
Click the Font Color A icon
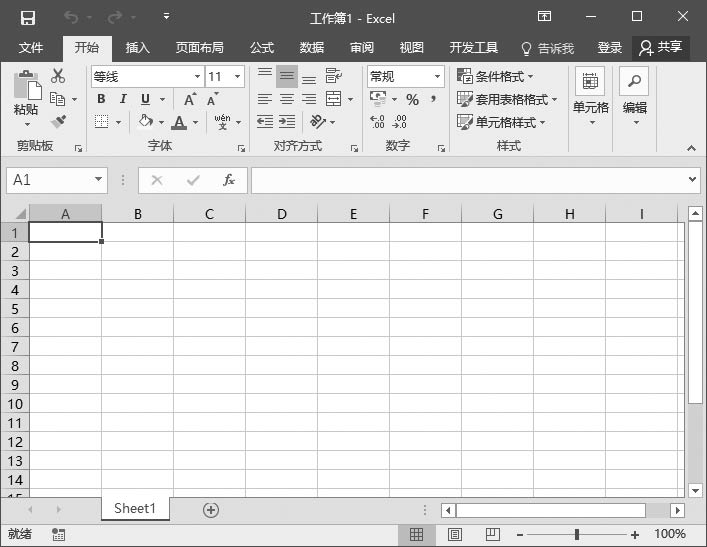[x=179, y=122]
